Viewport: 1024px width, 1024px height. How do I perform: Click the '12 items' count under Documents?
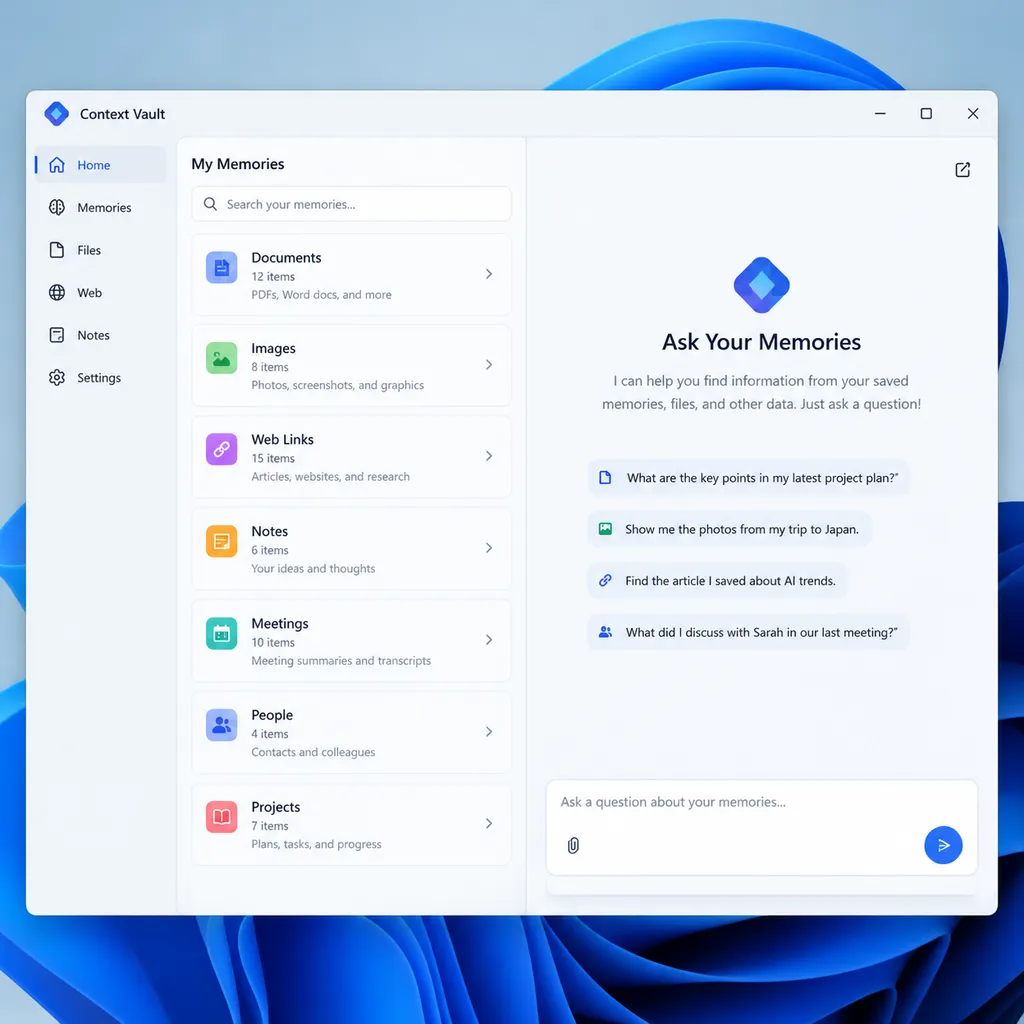pos(273,276)
